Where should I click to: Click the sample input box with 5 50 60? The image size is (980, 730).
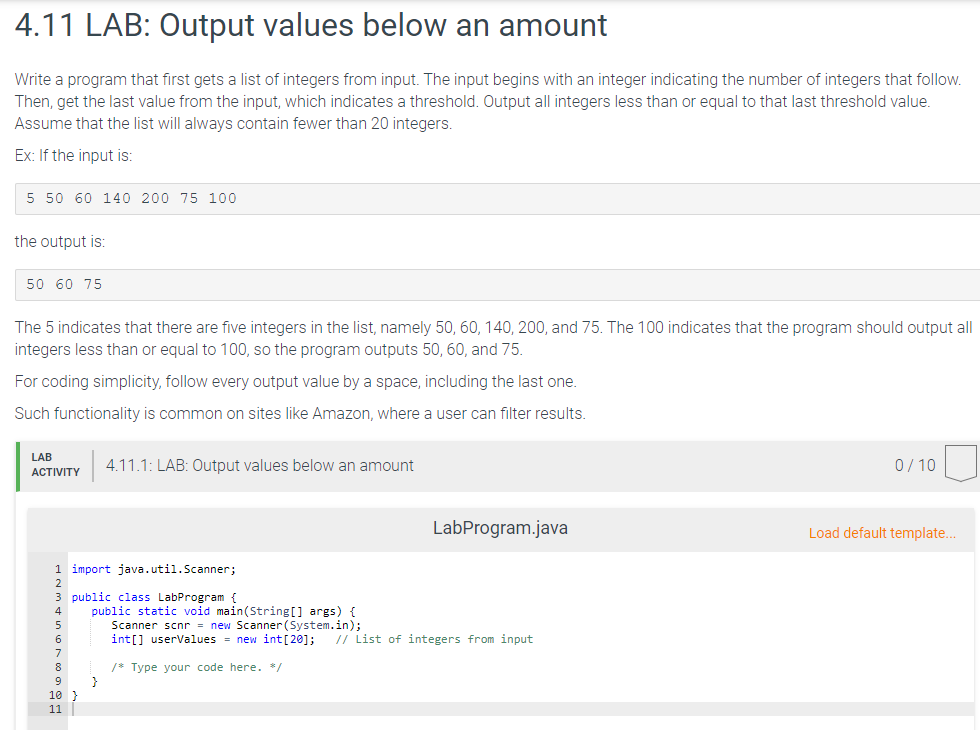pos(498,199)
